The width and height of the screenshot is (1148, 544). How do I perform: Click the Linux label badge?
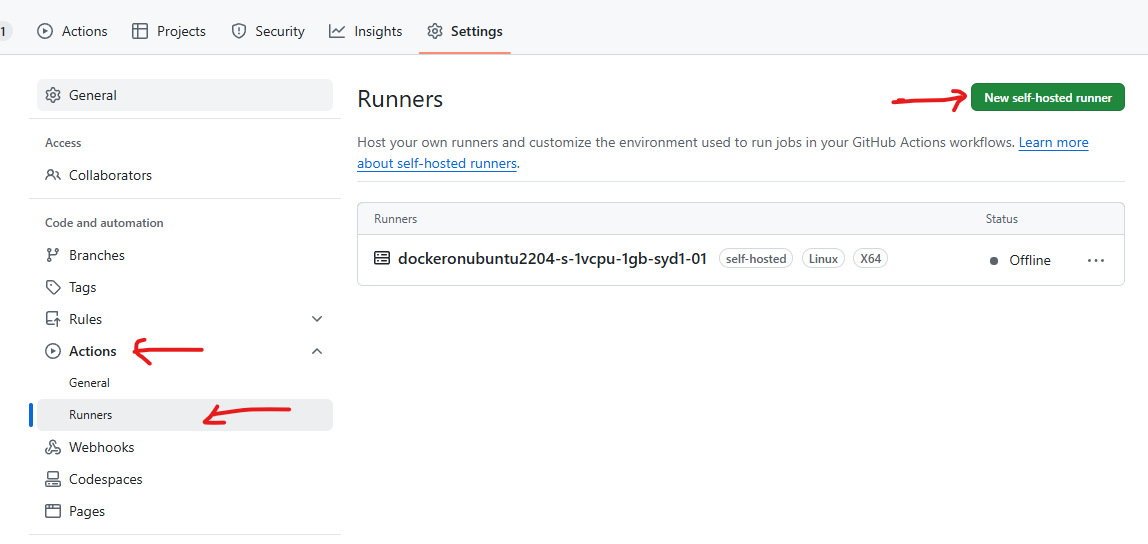(824, 258)
